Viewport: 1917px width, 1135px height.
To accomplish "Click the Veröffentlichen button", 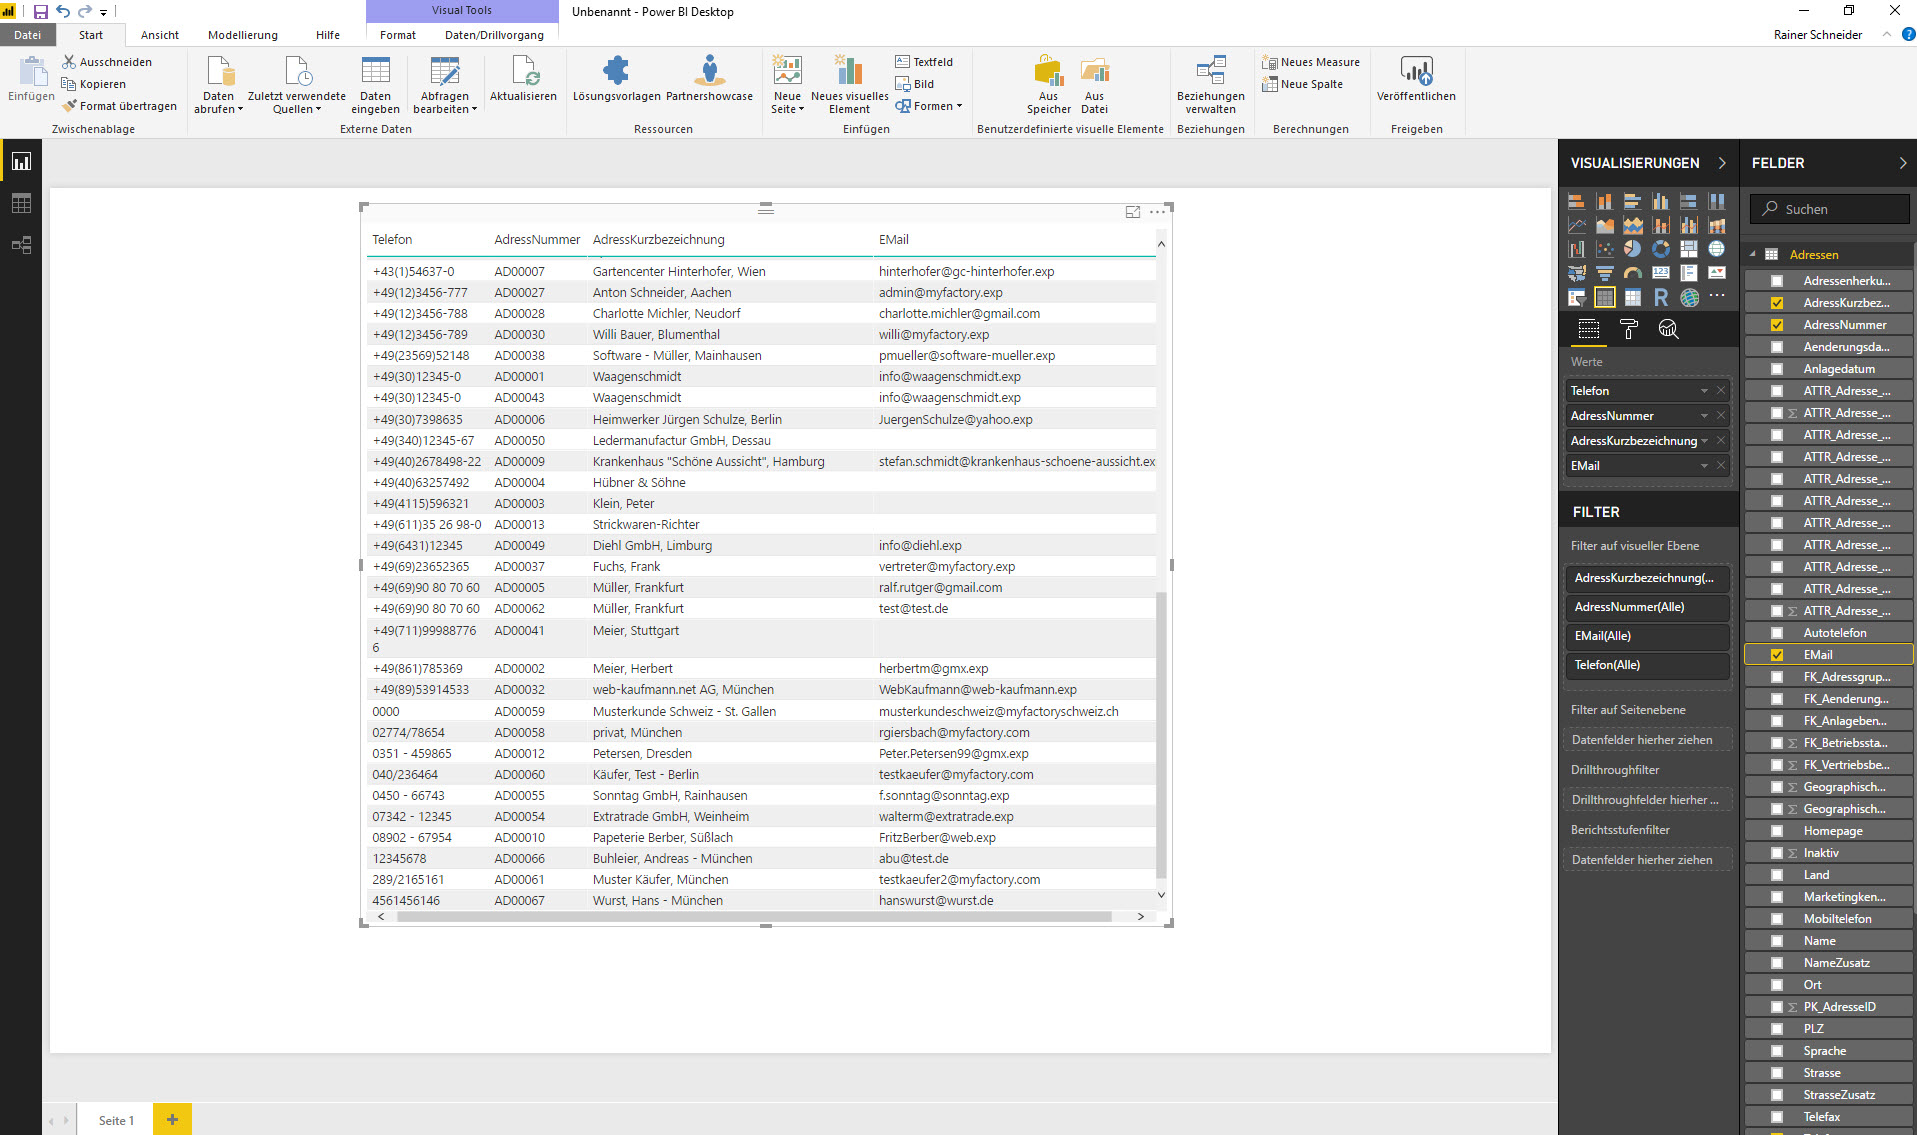I will tap(1415, 80).
